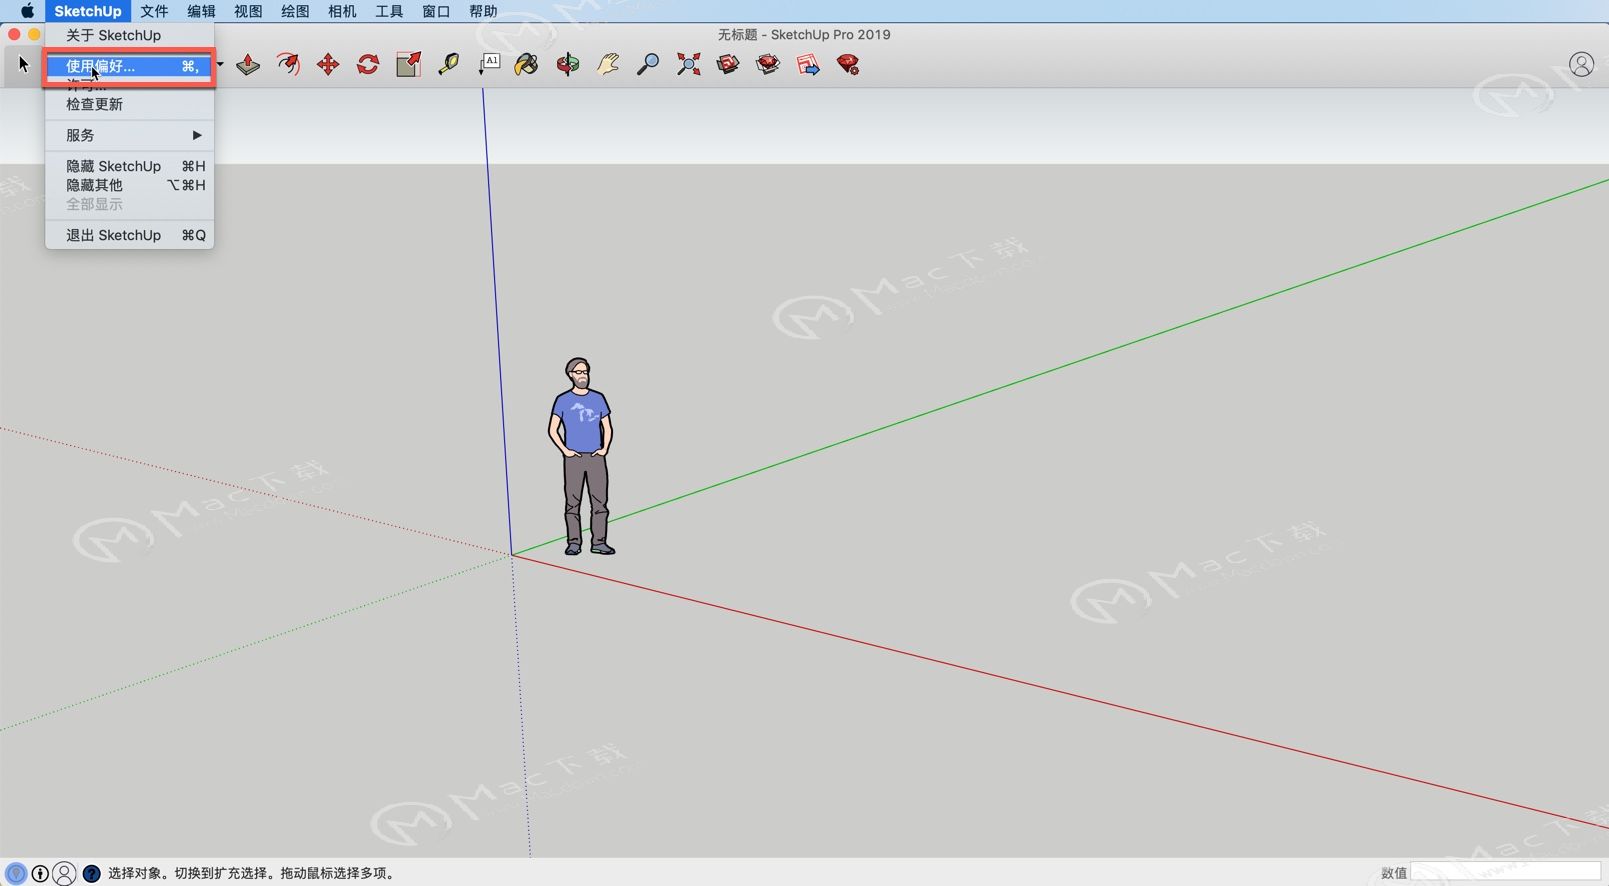1609x886 pixels.
Task: Choose 关于 SketchUp menu entry
Action: (x=130, y=35)
